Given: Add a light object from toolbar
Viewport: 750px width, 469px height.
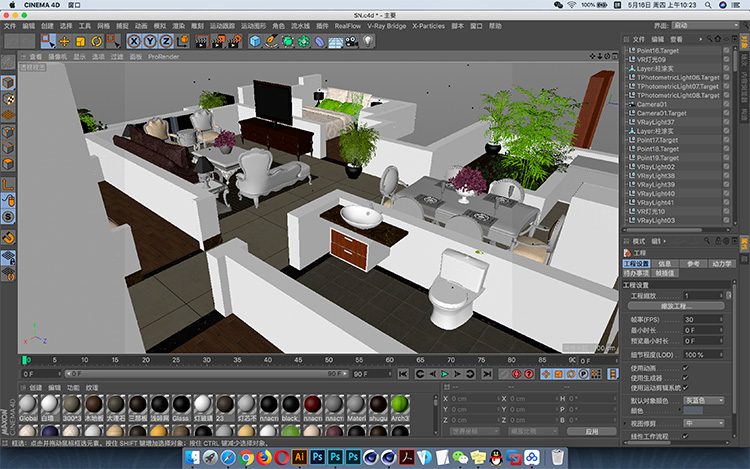Looking at the screenshot, I should (367, 42).
